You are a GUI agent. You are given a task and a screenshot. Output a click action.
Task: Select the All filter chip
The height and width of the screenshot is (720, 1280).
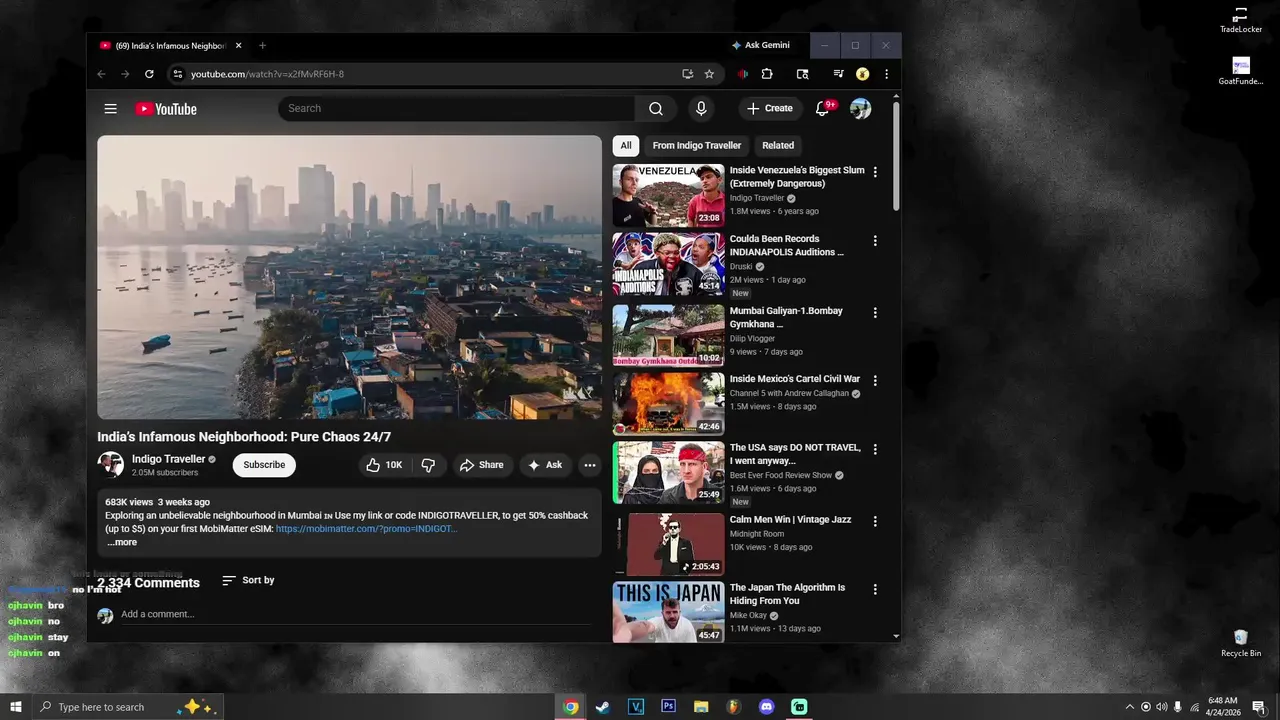[626, 145]
